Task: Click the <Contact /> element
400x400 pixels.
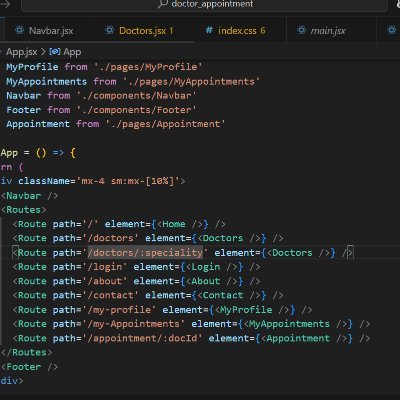Action: pyautogui.click(x=229, y=296)
